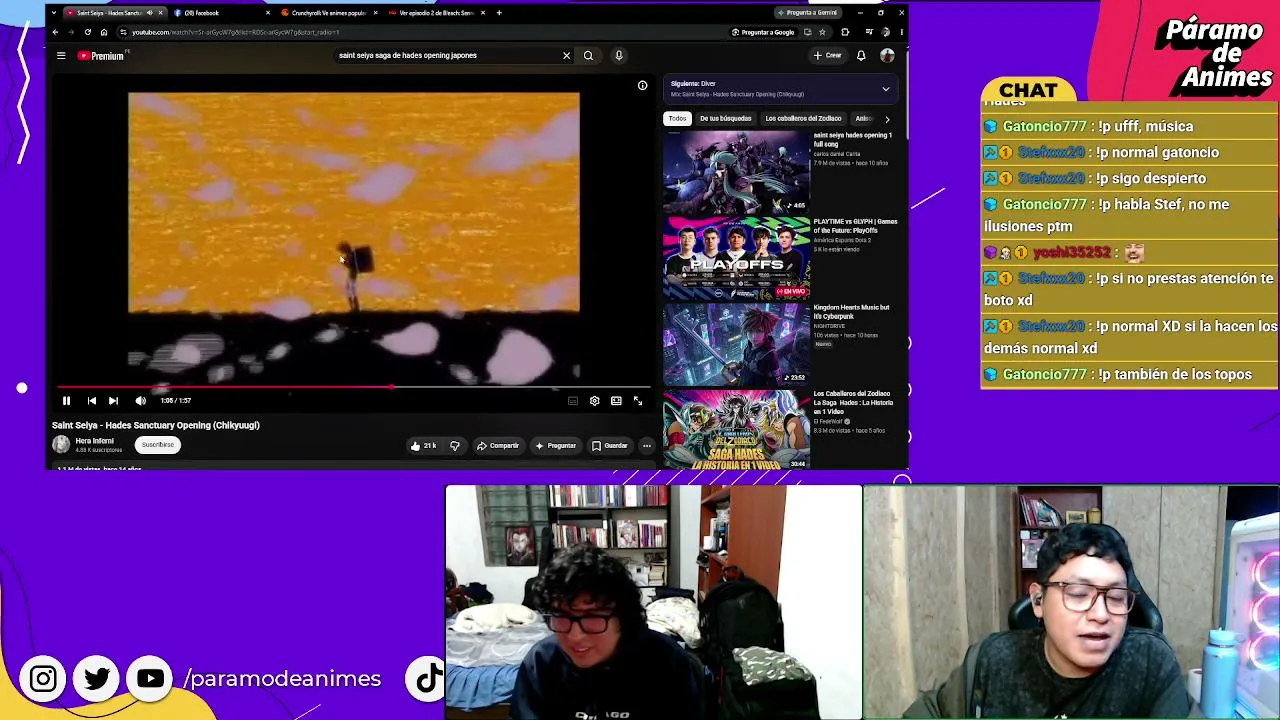Start voice search with the microphone
Screen dimensions: 1280x720
pos(619,56)
